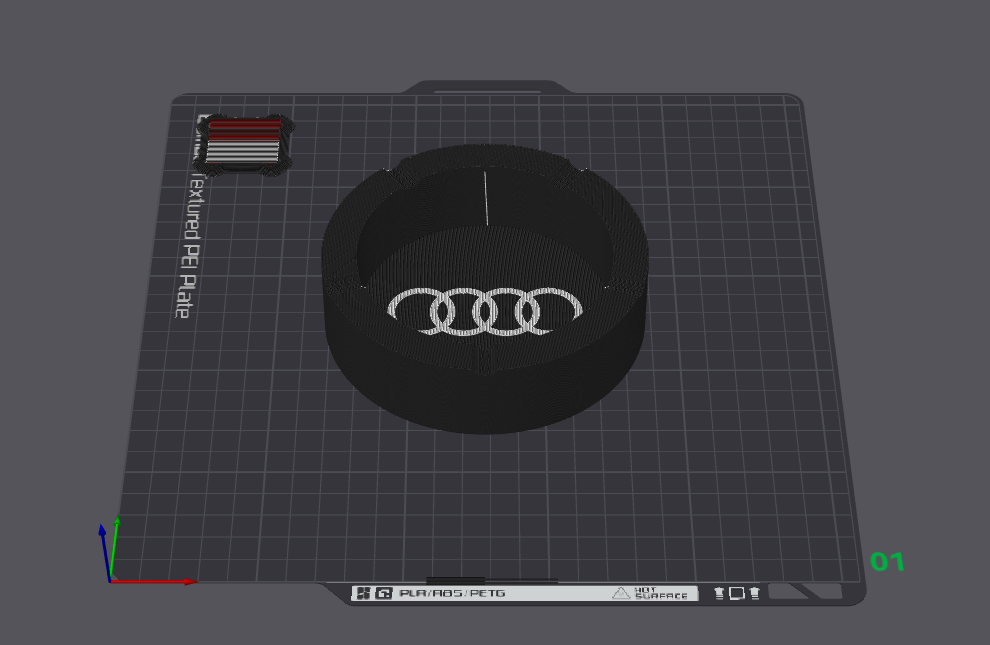Click the "PLA/ABS/PETG" label on the plate edge
This screenshot has width=990, height=645.
(452, 593)
